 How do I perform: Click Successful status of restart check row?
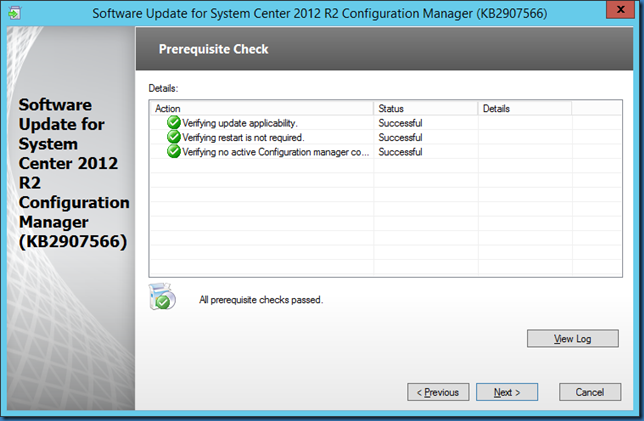point(400,137)
